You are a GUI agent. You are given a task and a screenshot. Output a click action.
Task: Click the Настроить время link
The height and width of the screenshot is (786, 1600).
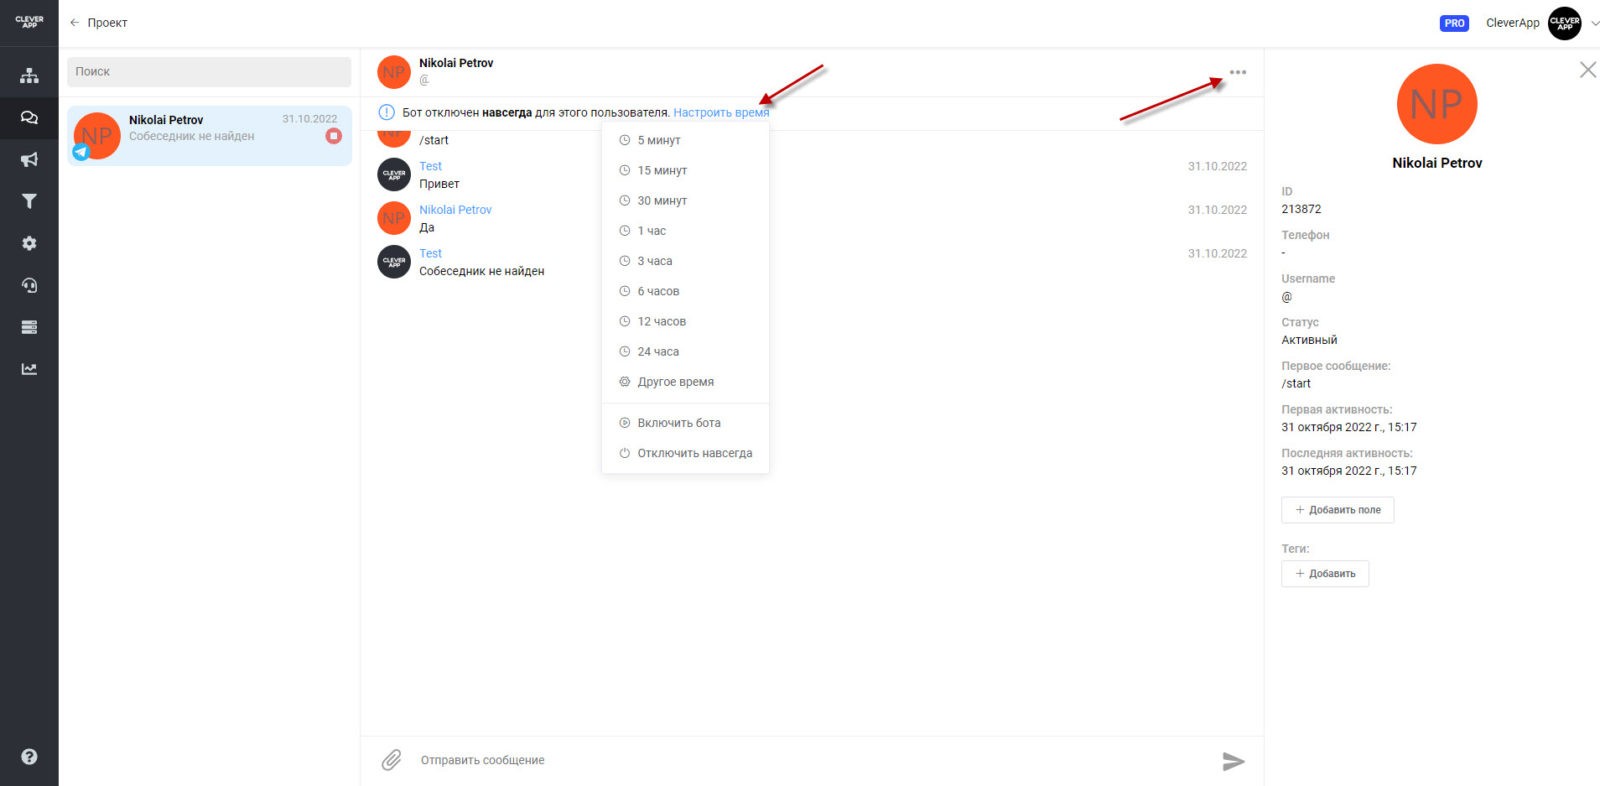pos(721,113)
